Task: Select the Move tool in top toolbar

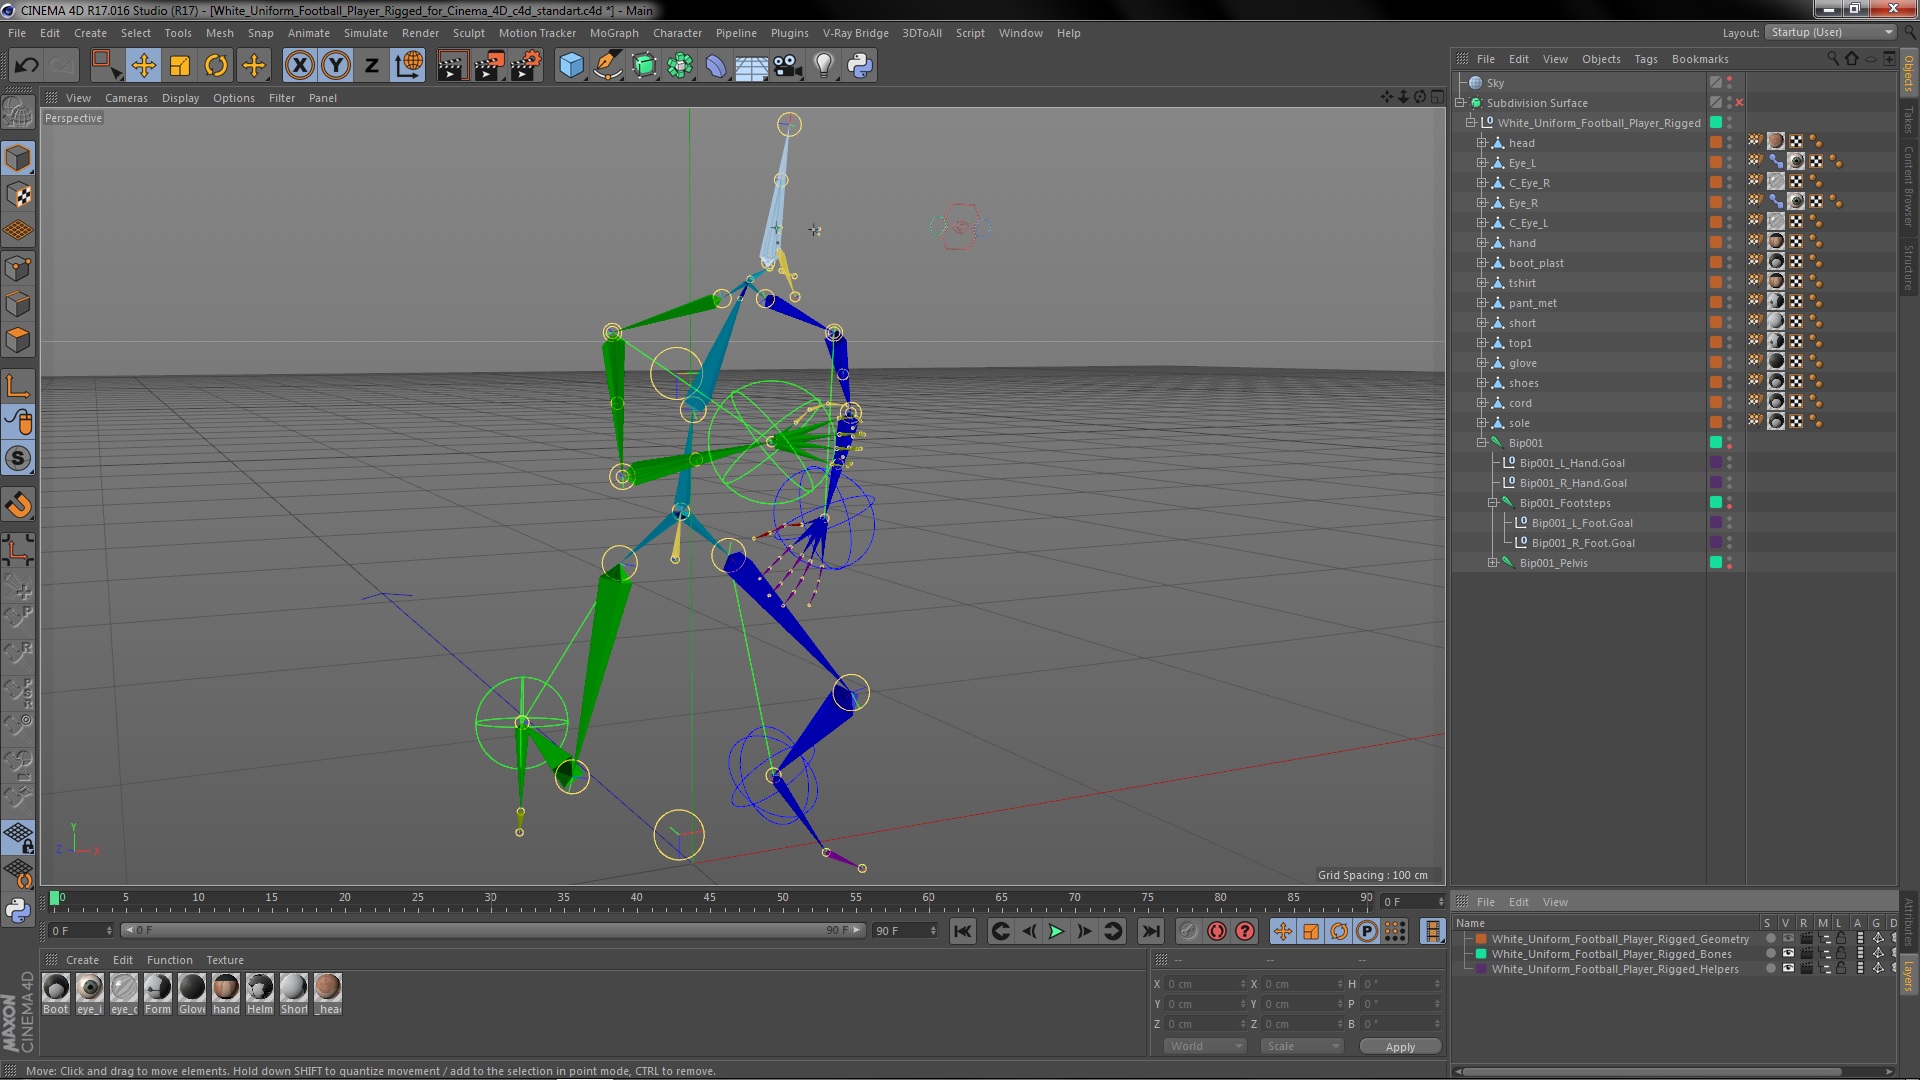Action: click(143, 66)
